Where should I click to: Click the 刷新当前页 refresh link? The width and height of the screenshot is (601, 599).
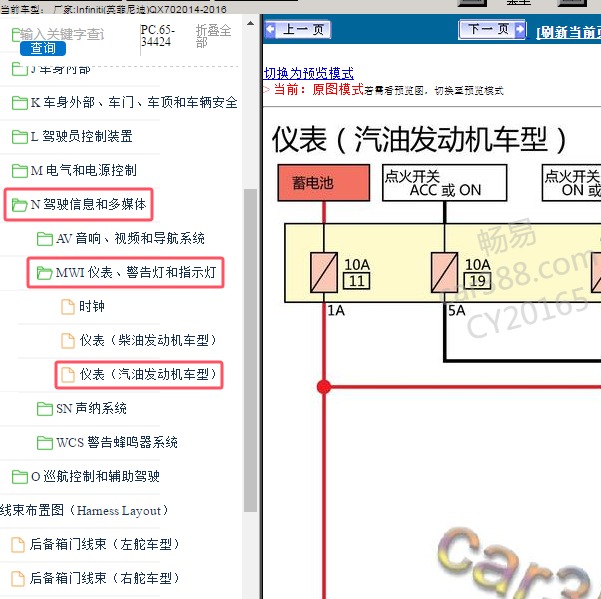pyautogui.click(x=568, y=33)
